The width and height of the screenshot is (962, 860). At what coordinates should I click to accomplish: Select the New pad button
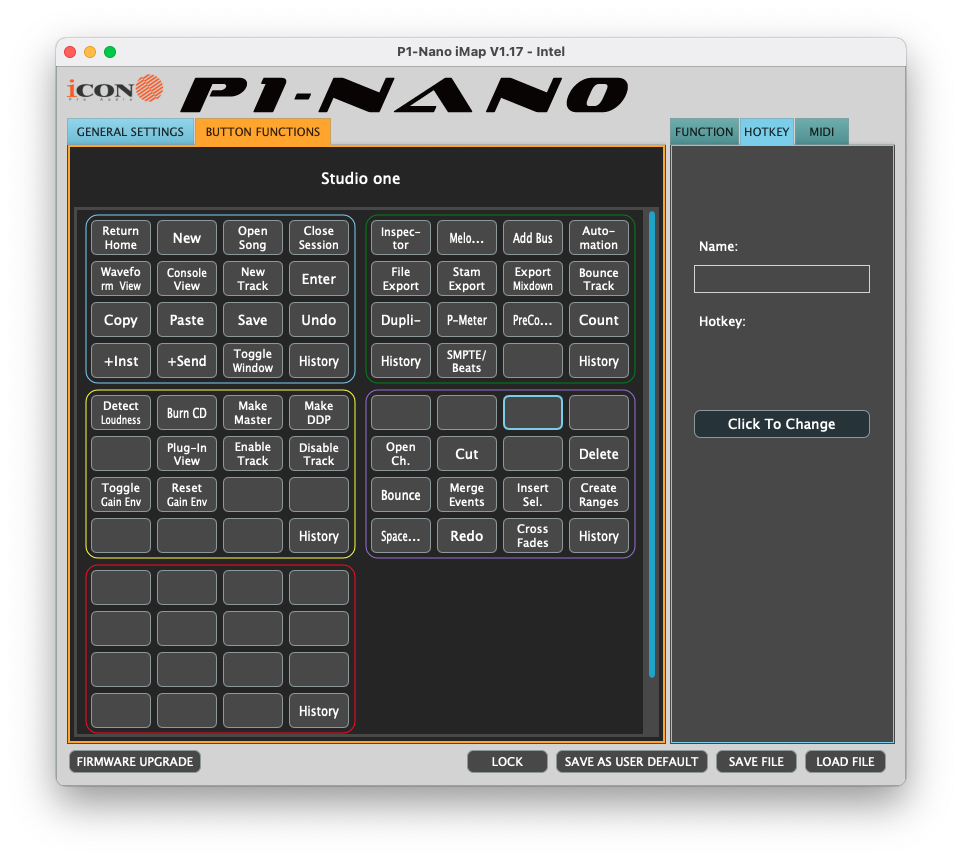click(187, 238)
